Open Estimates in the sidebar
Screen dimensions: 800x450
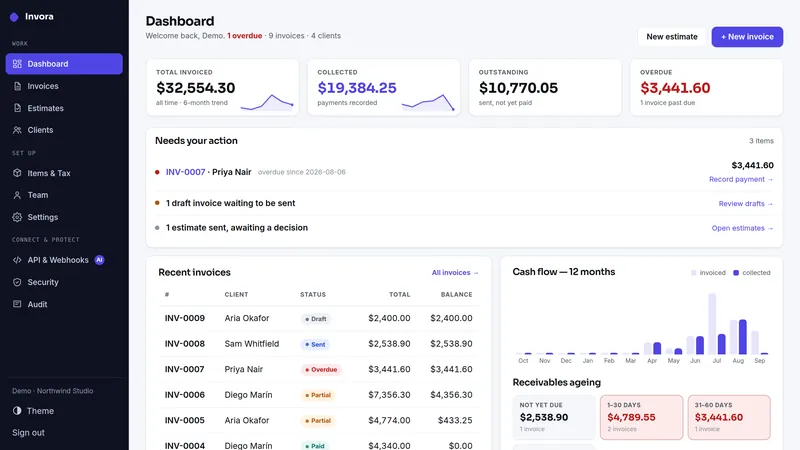point(64,108)
